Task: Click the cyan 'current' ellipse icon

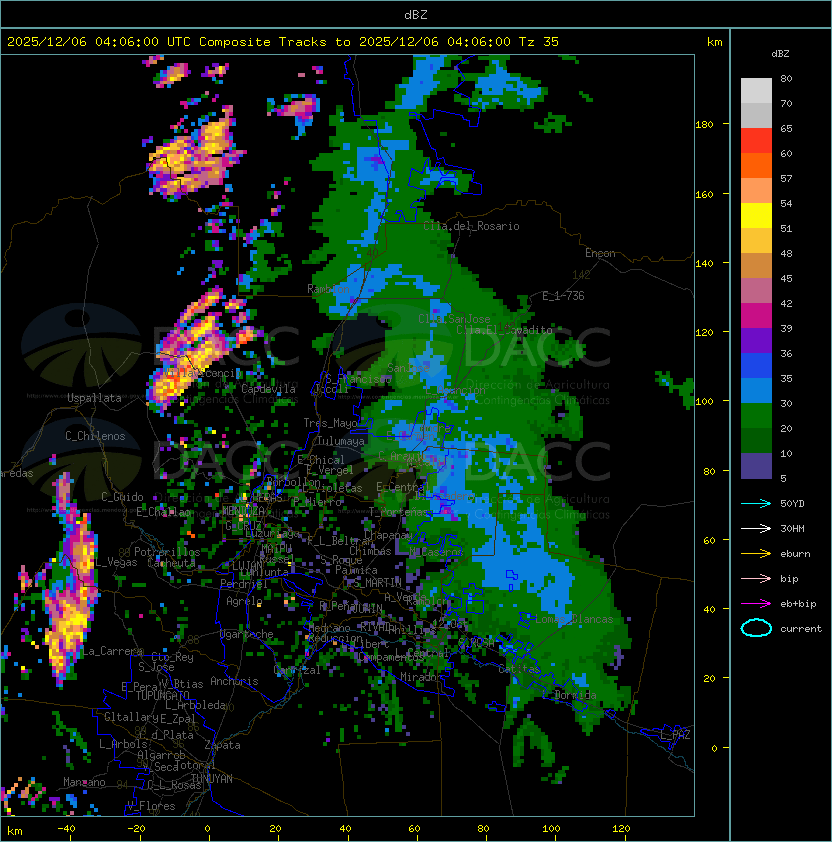Action: coord(756,628)
